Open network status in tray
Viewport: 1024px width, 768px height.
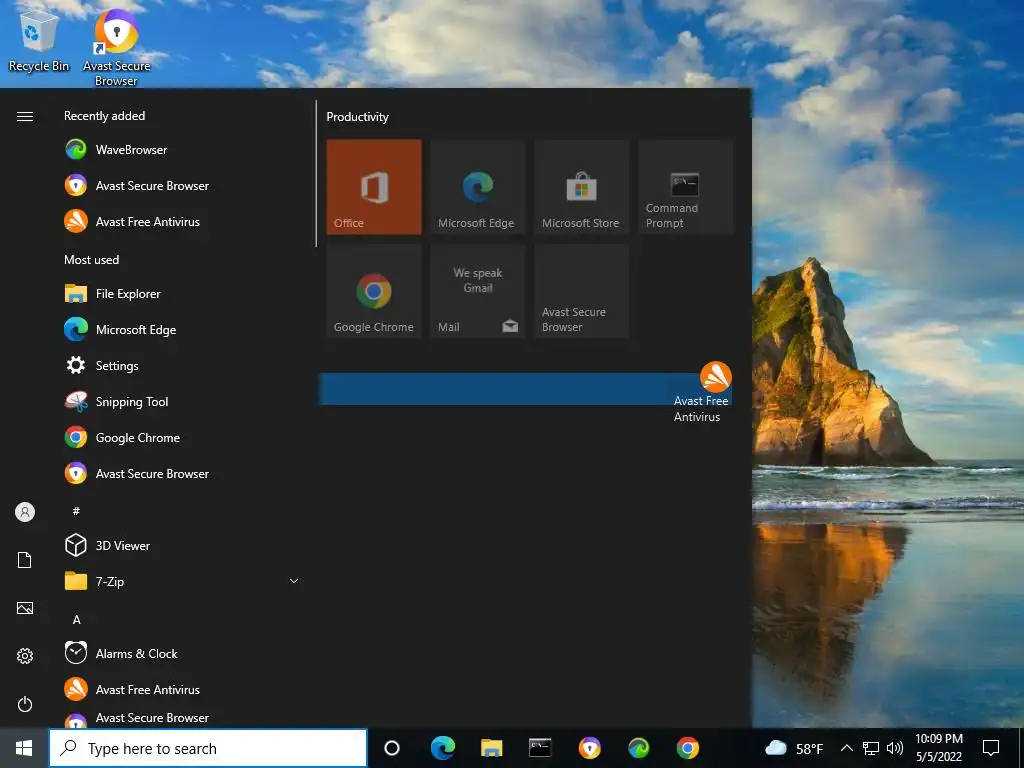tap(871, 748)
